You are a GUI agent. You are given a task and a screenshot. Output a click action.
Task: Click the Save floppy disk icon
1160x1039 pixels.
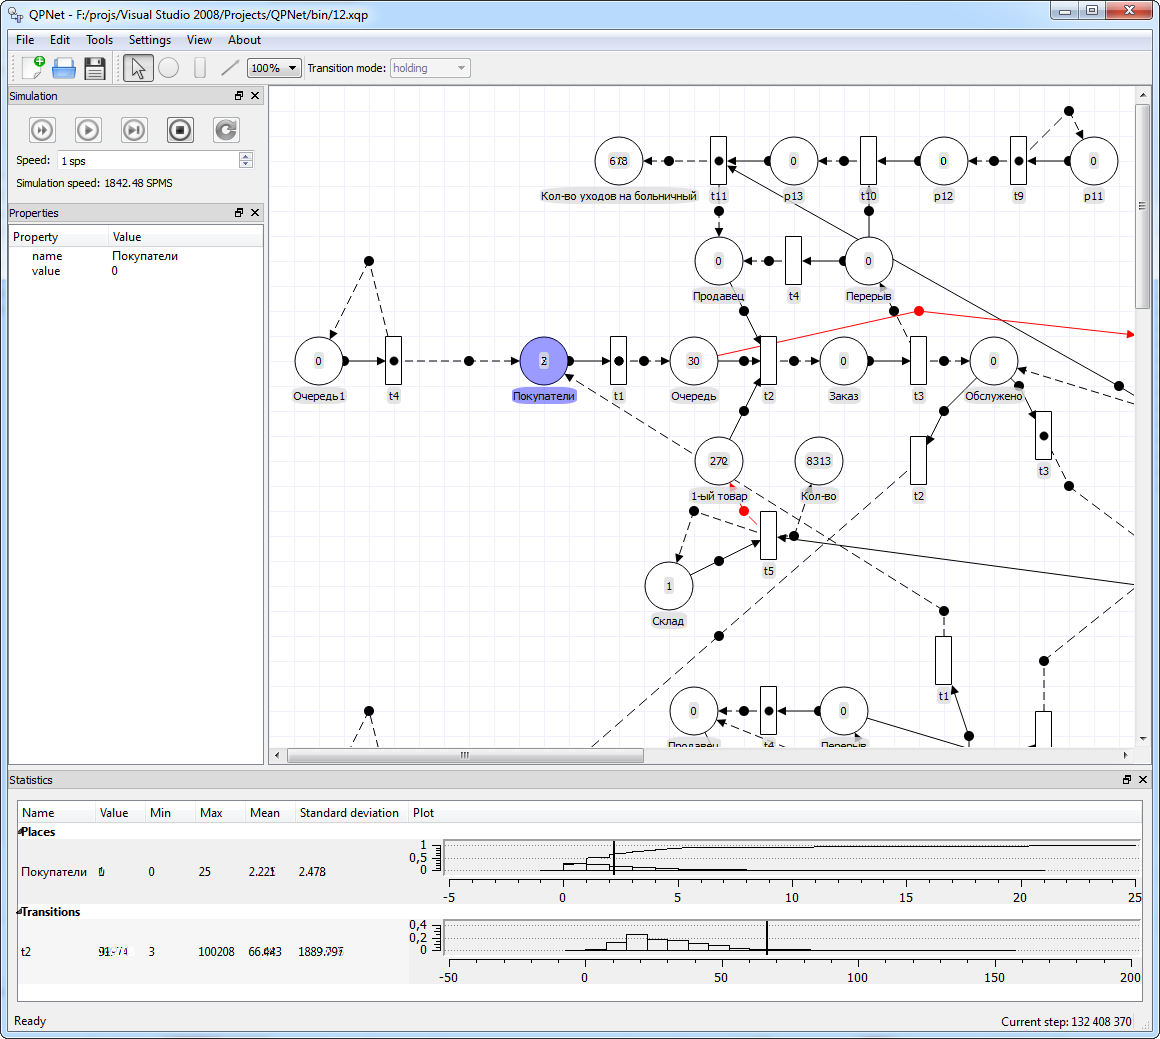[95, 68]
